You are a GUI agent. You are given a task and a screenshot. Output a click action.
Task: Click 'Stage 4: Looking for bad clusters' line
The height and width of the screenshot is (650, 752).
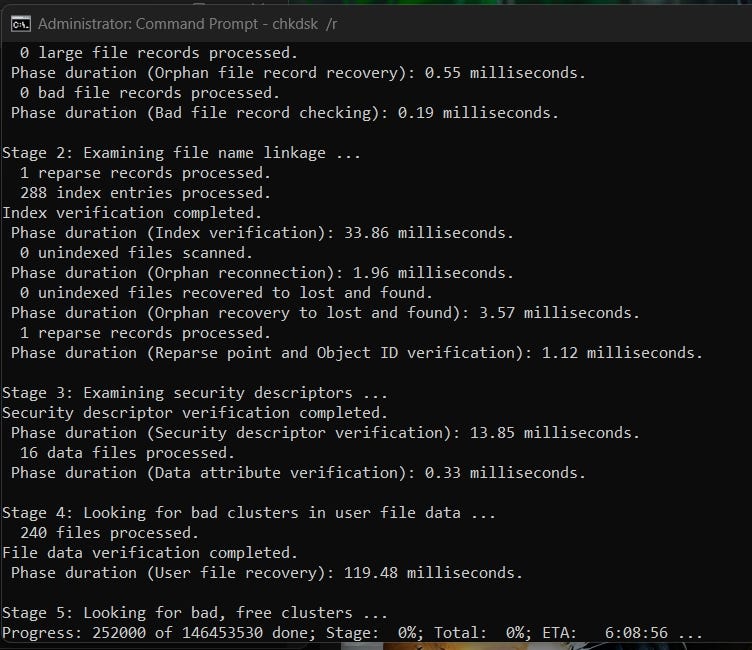(249, 513)
